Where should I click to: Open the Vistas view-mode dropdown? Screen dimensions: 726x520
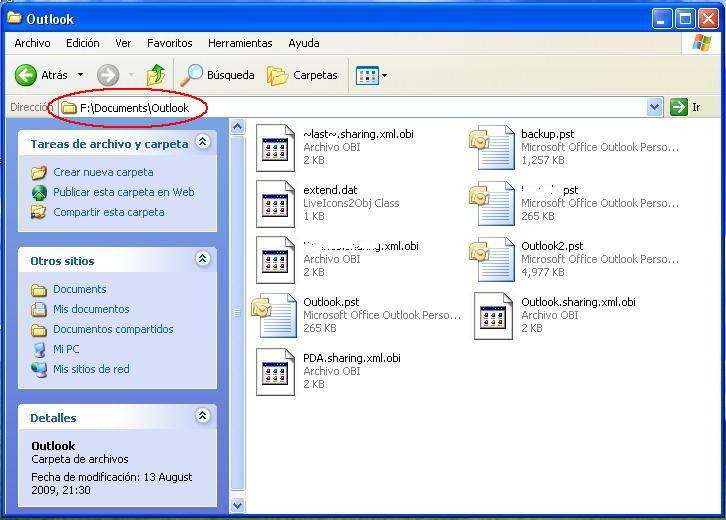(371, 75)
